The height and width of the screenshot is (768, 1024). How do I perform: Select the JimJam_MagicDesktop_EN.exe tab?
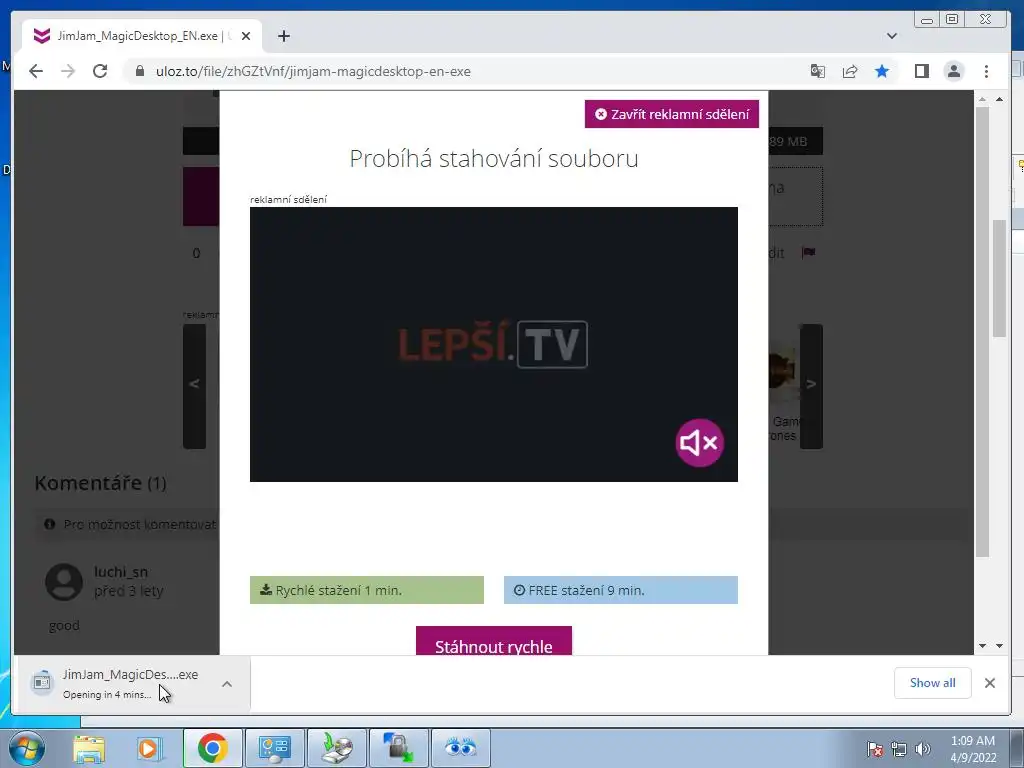pyautogui.click(x=142, y=37)
